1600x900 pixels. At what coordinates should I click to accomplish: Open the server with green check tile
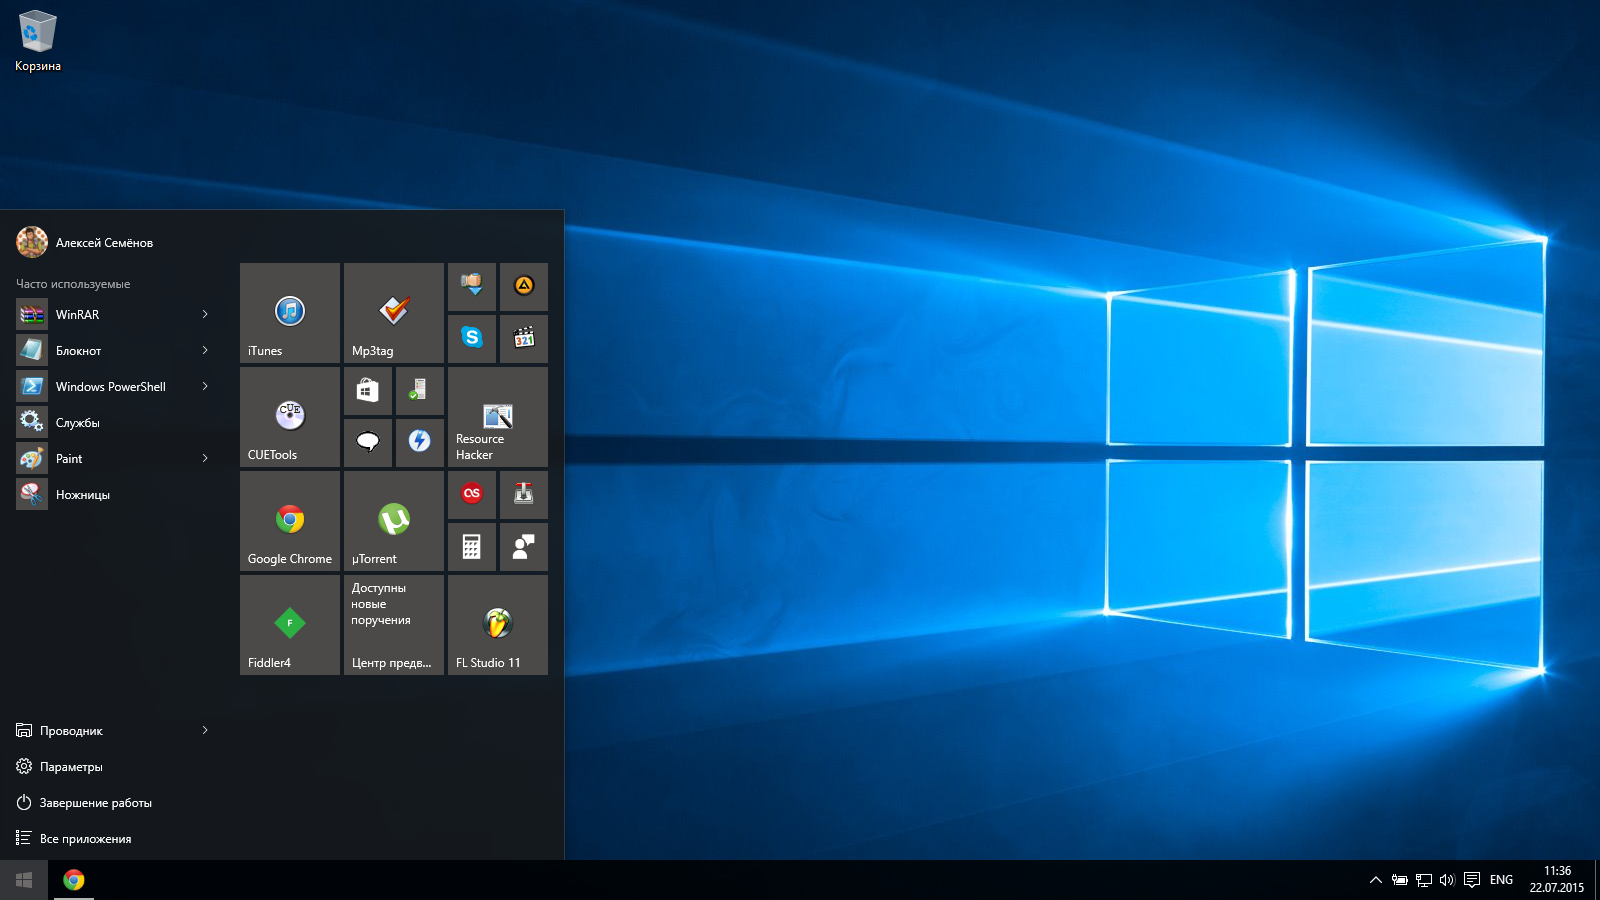pyautogui.click(x=420, y=391)
